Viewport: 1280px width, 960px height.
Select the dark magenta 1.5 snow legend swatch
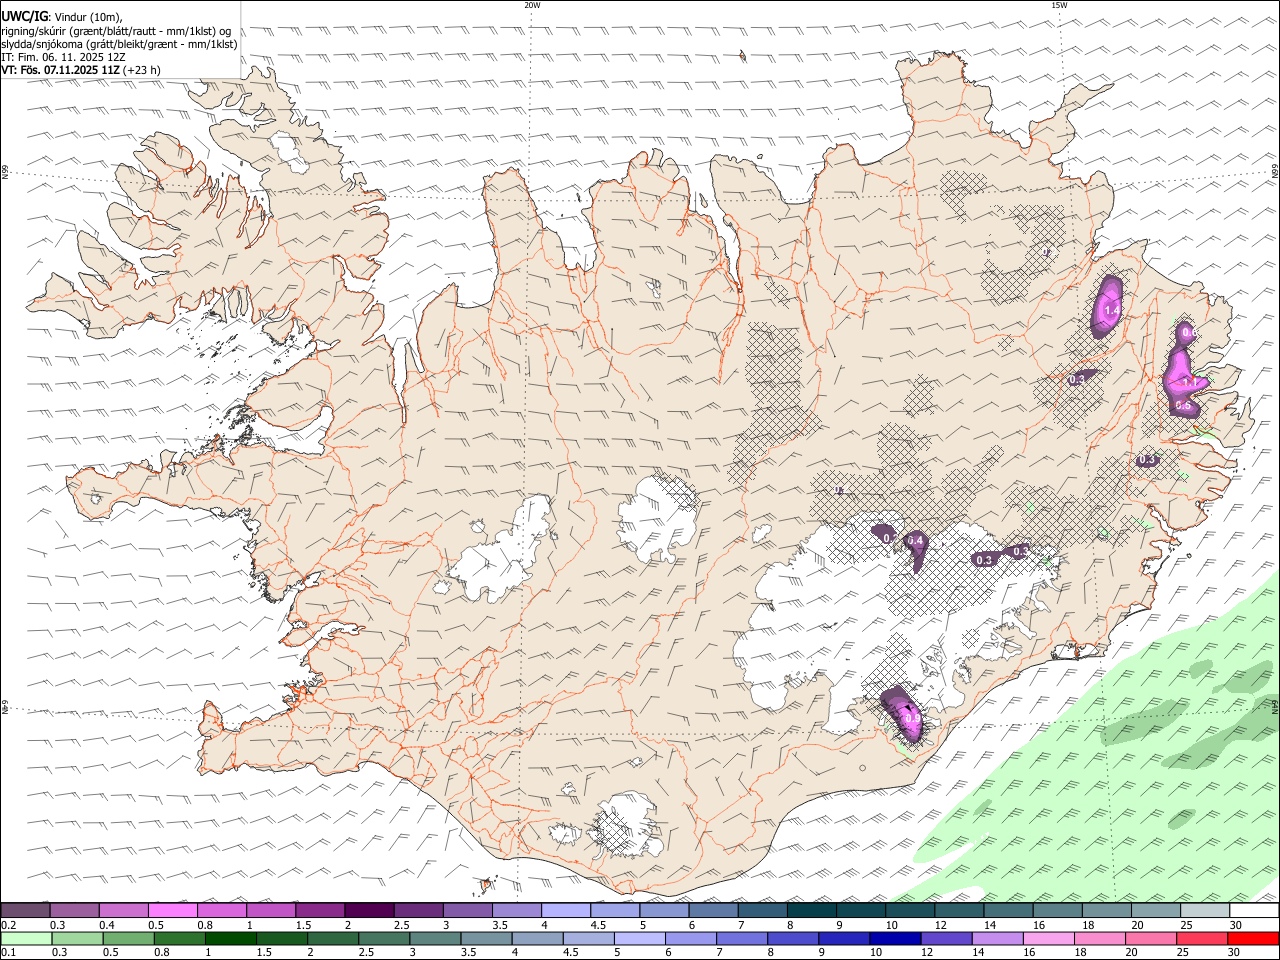pos(320,910)
